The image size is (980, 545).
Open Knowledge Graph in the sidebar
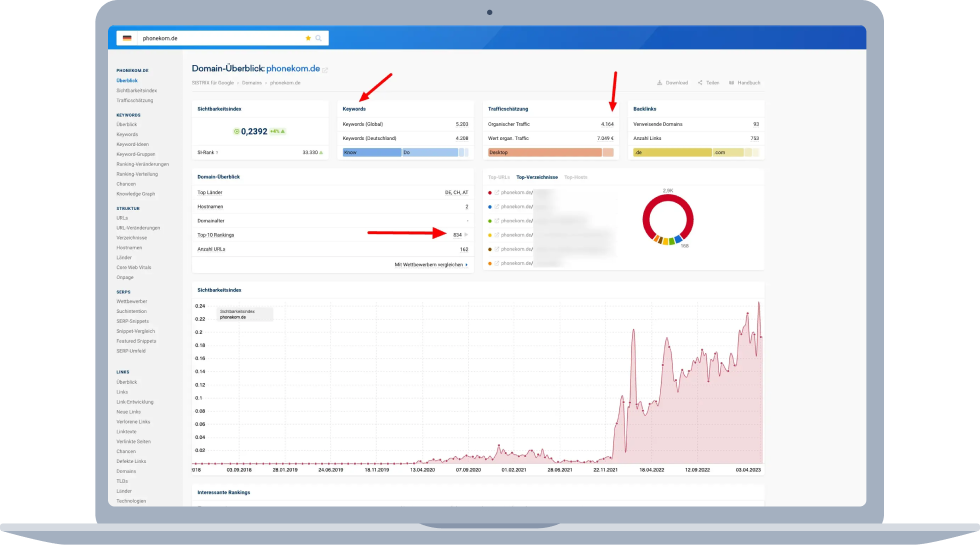tap(137, 194)
